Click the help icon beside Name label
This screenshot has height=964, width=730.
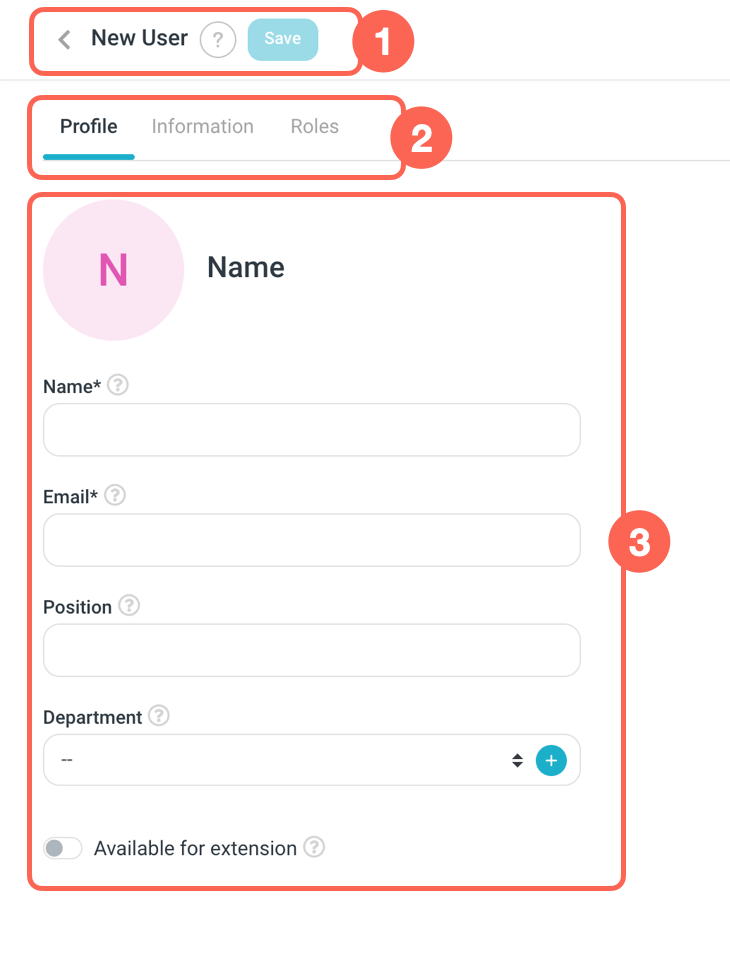118,385
